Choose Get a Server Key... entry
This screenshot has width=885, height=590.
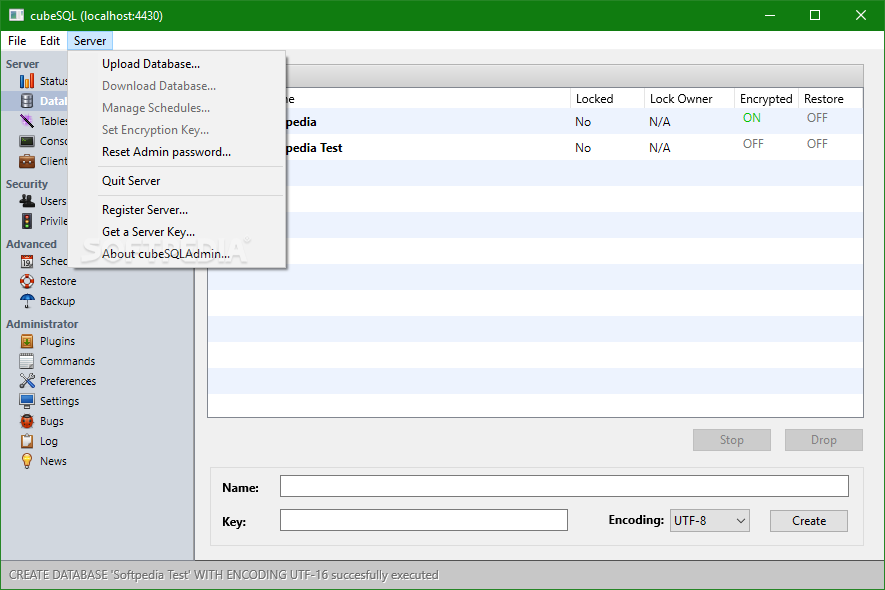[177, 231]
